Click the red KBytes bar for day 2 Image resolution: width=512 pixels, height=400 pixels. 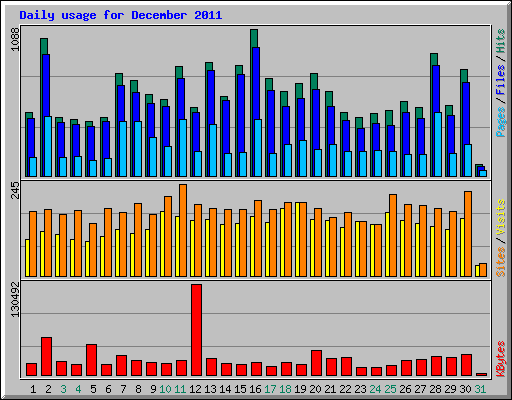(x=47, y=357)
